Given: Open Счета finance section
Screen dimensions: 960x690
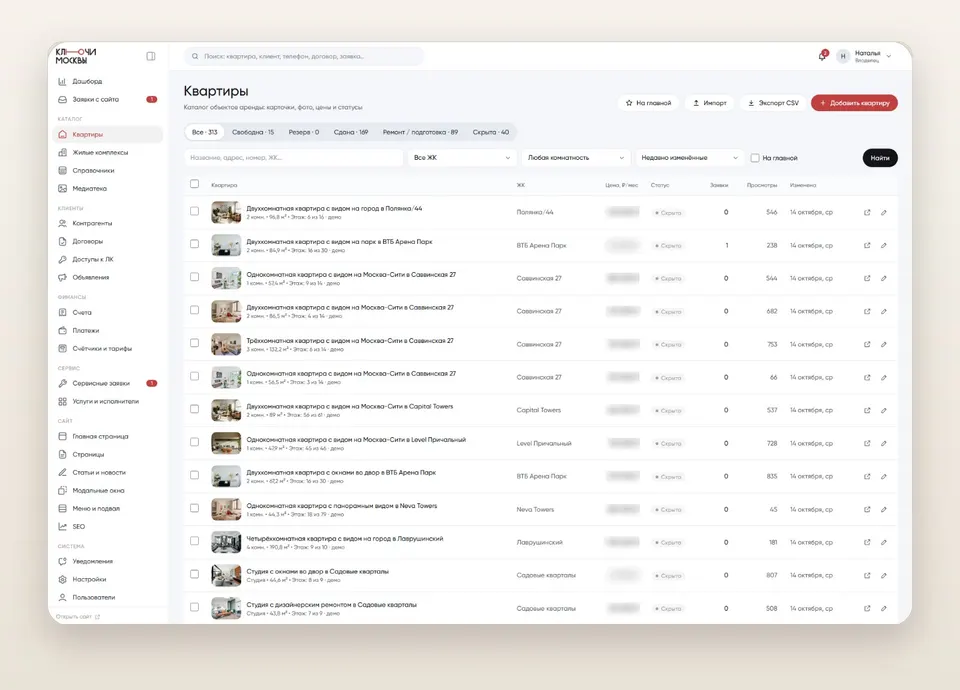Looking at the screenshot, I should (81, 312).
